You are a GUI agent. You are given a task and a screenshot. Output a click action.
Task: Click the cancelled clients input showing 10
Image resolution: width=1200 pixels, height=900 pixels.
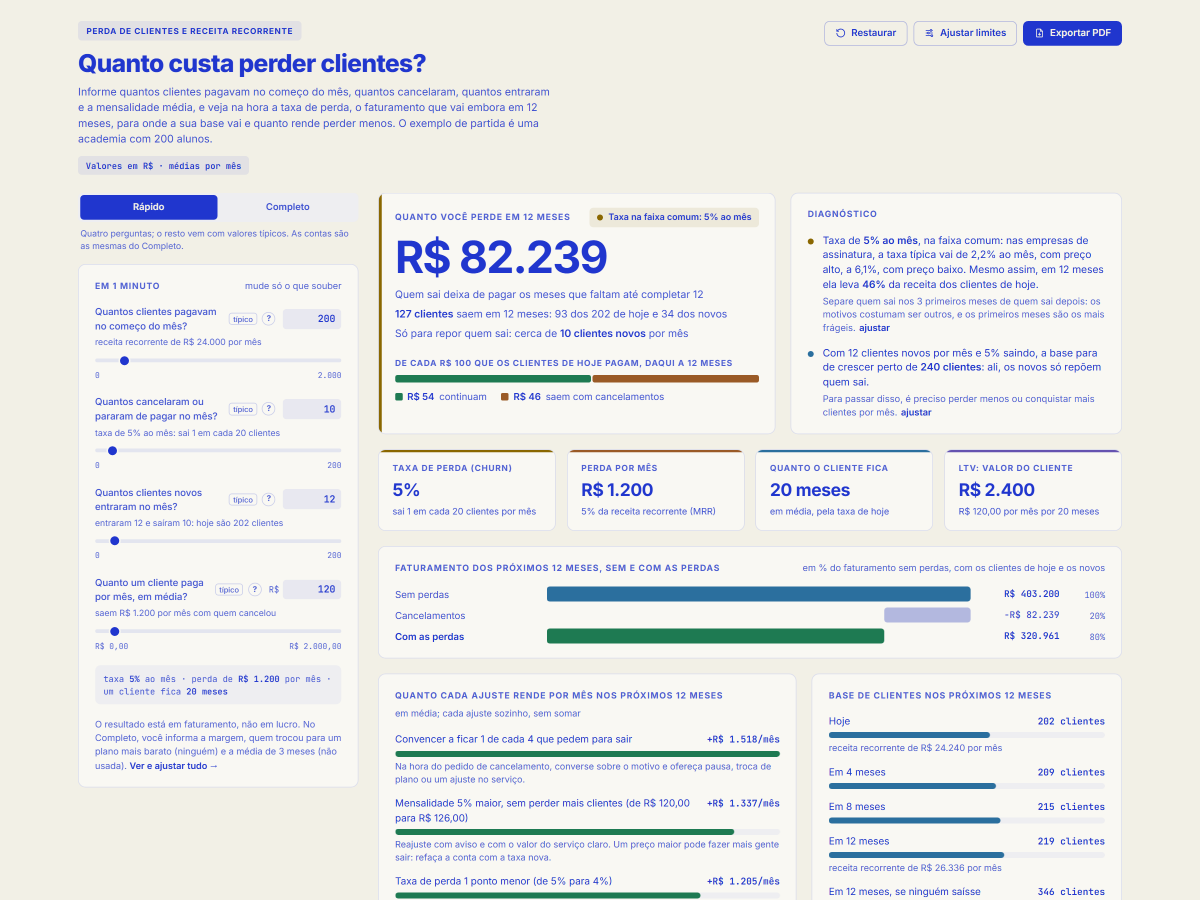(x=312, y=409)
